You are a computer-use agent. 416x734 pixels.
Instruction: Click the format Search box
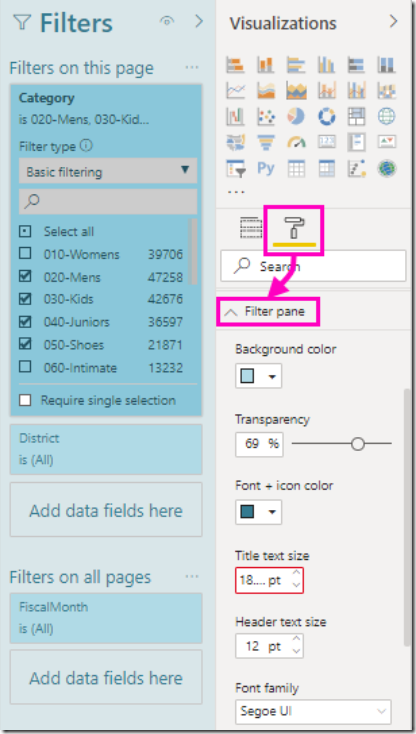coord(313,266)
